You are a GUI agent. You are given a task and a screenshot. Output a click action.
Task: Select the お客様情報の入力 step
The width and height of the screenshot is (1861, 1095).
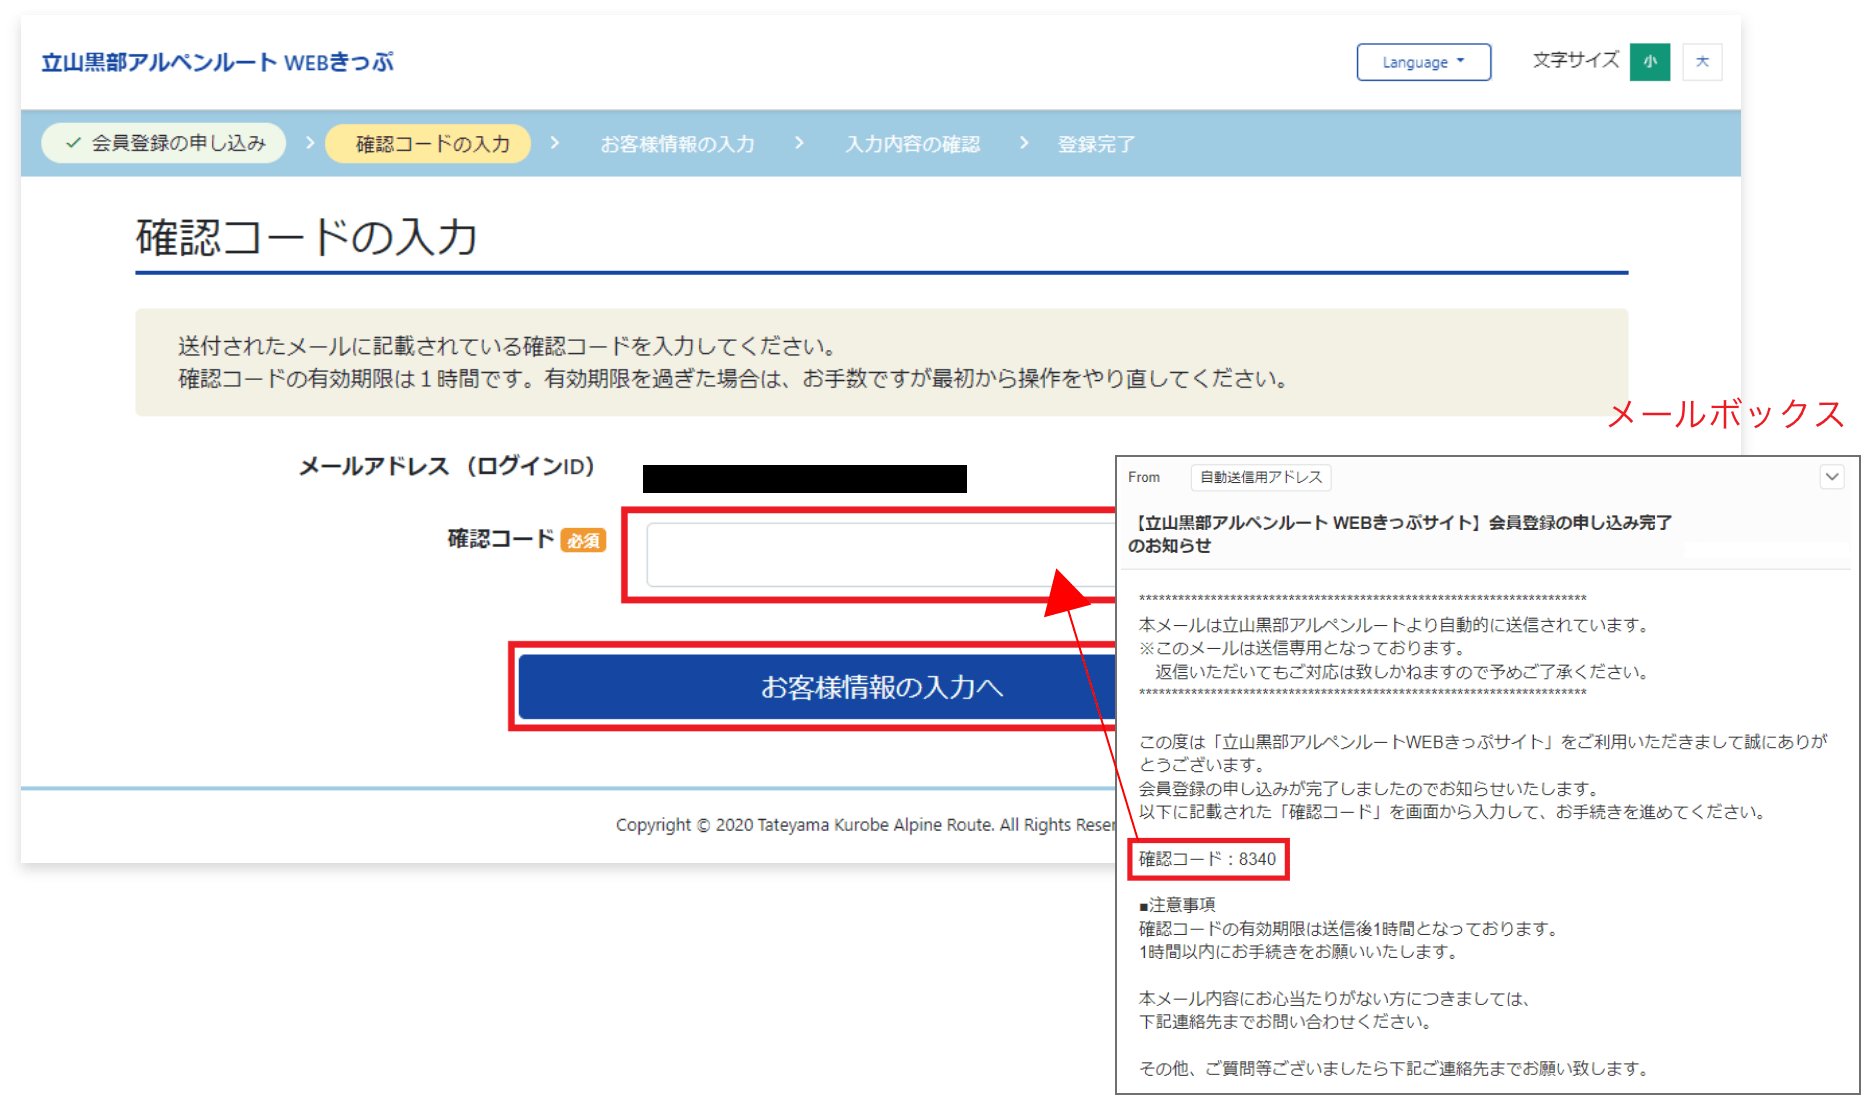[677, 144]
